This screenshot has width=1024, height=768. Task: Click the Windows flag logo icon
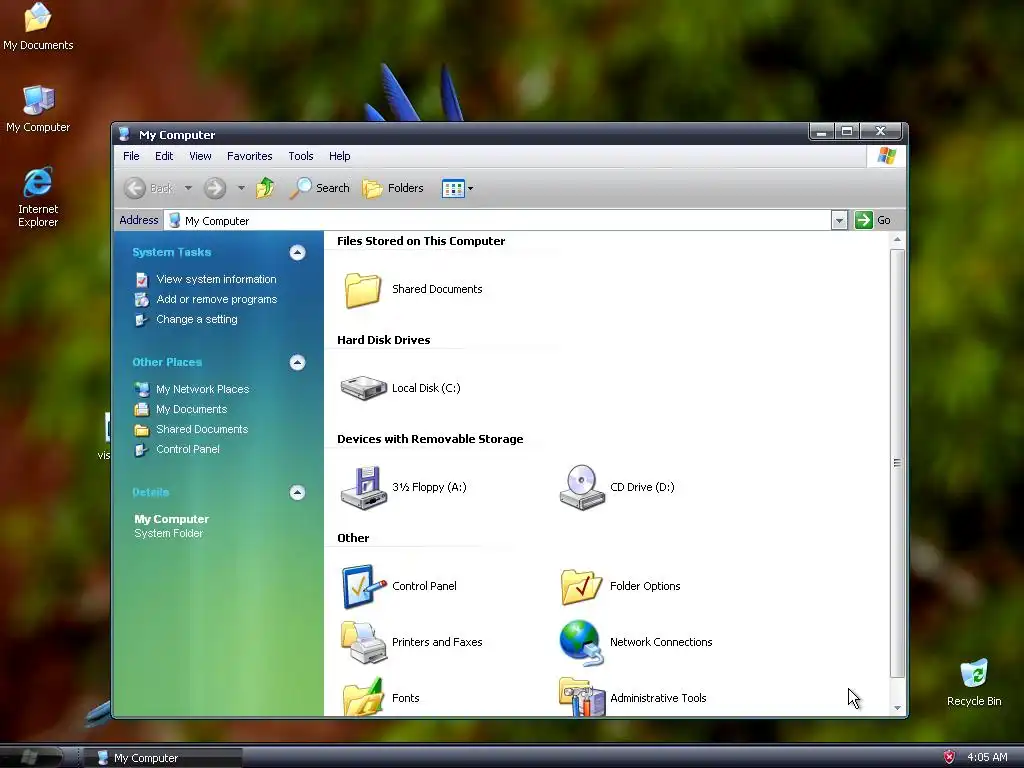point(887,156)
